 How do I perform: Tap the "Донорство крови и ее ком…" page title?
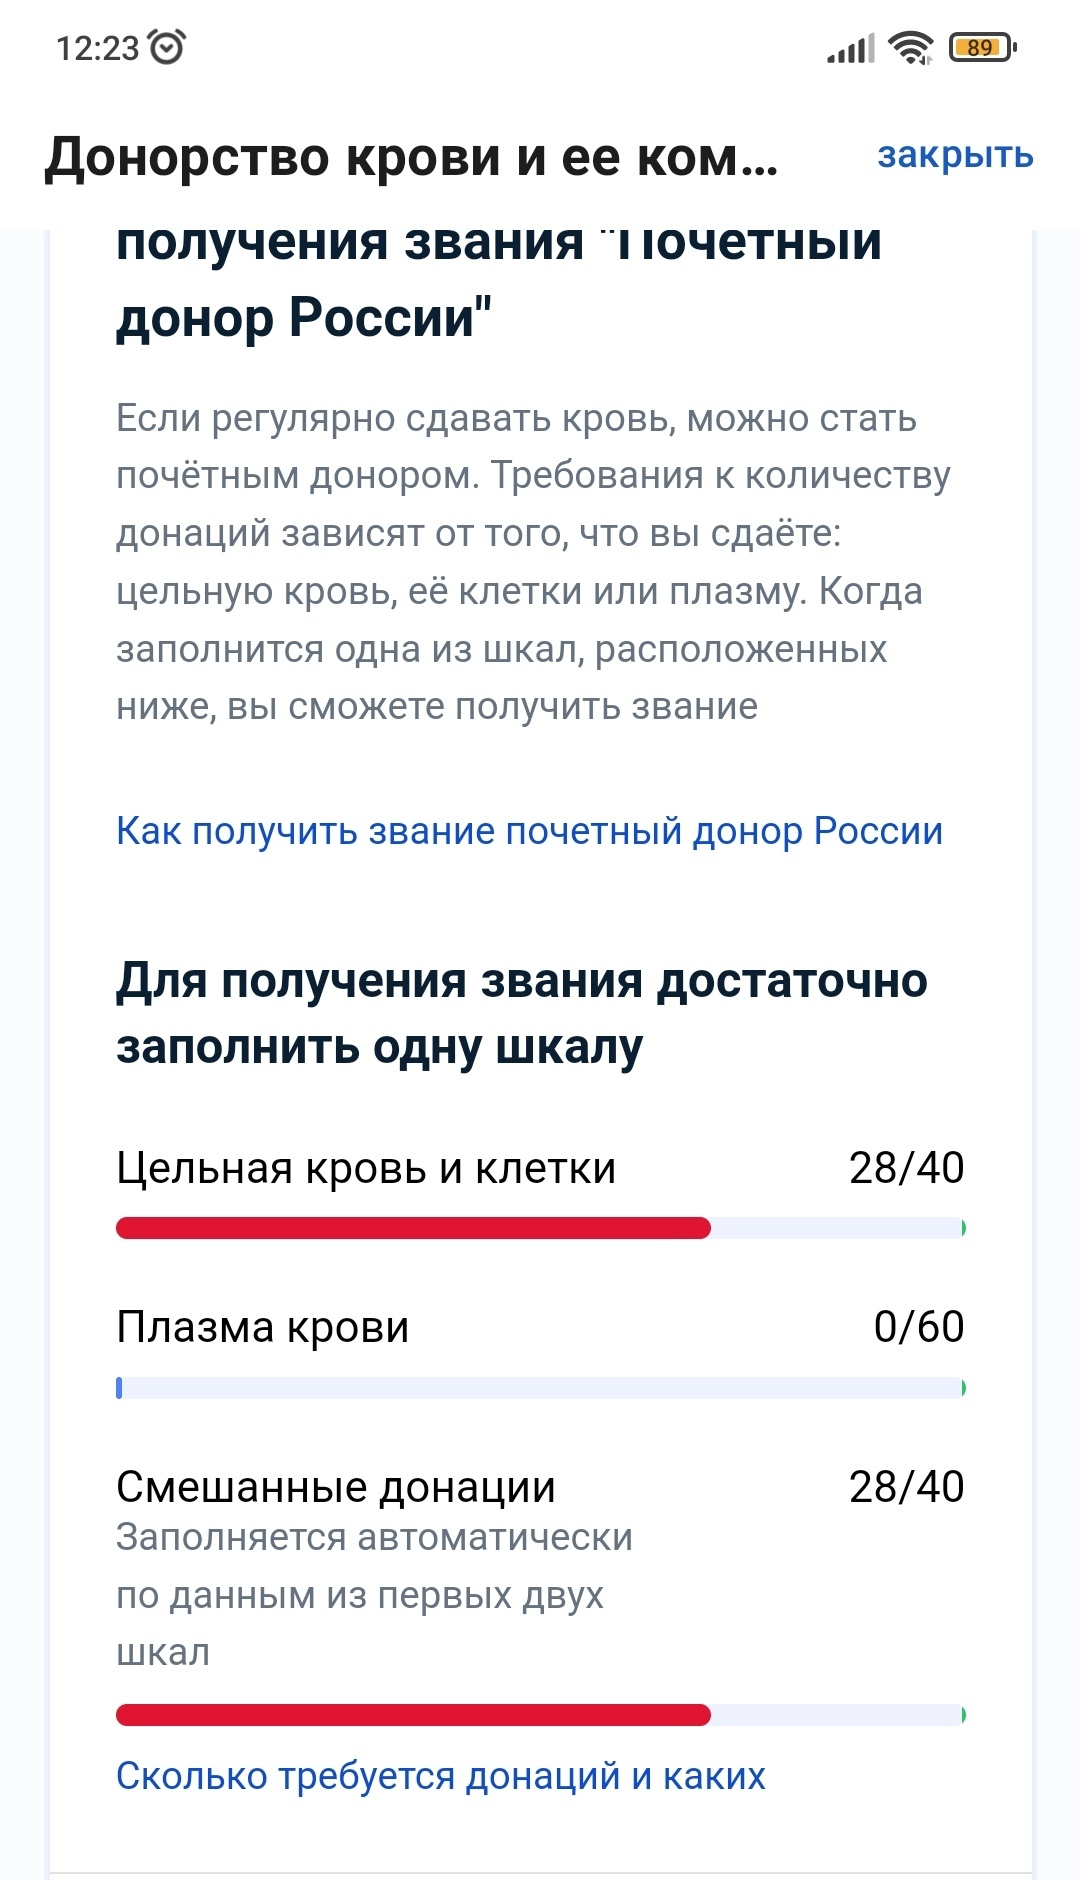411,157
